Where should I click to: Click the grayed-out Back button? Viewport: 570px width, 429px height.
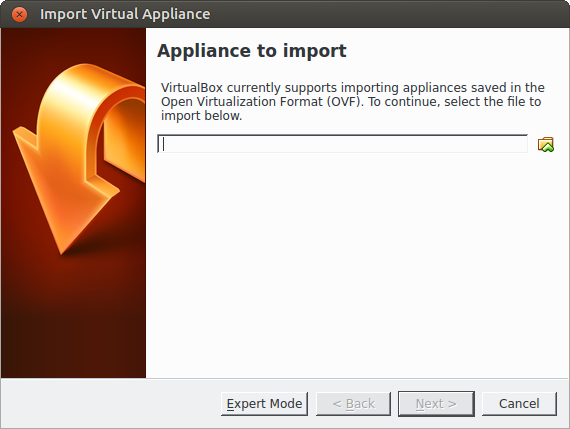(x=353, y=404)
